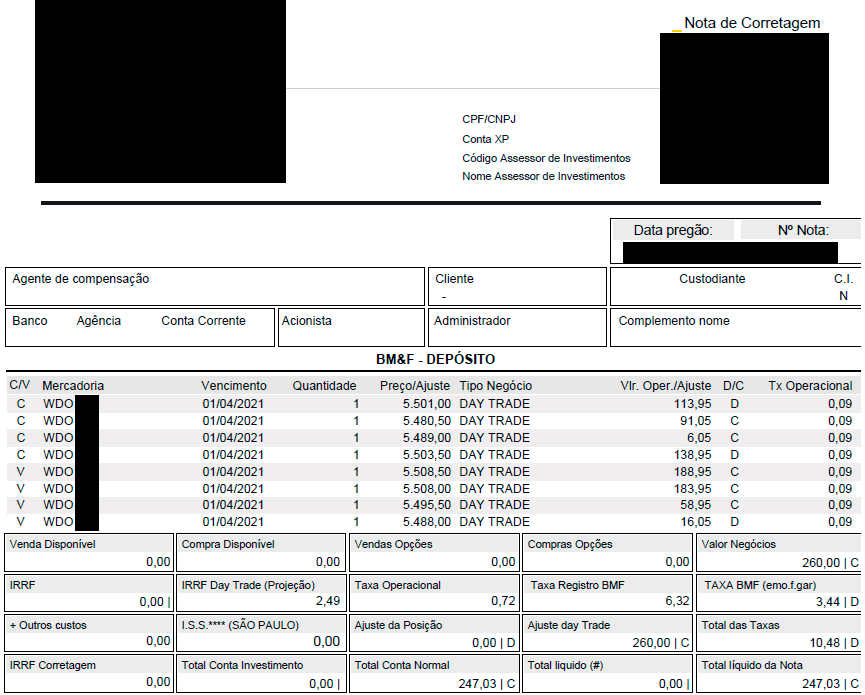
Task: Click 'IRRF Day Trade (Projeção)' value 2,49
Action: (x=328, y=601)
